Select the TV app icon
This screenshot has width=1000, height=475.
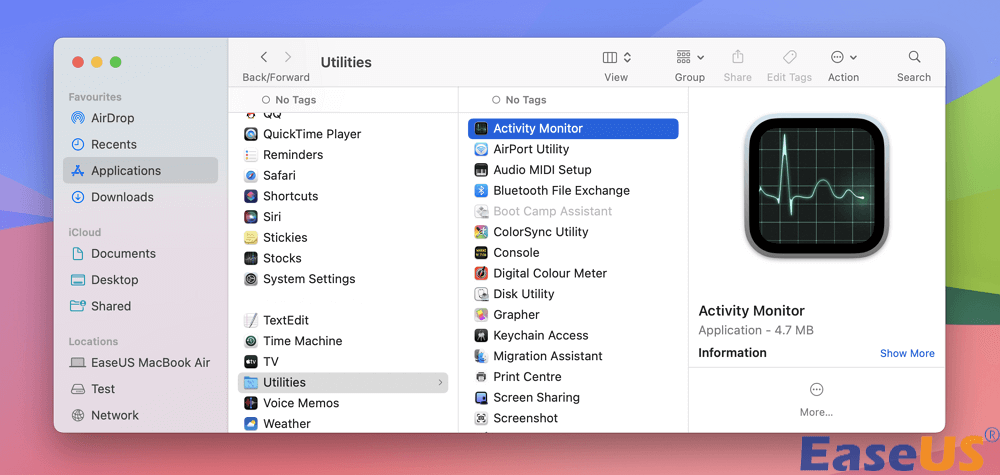pyautogui.click(x=251, y=362)
